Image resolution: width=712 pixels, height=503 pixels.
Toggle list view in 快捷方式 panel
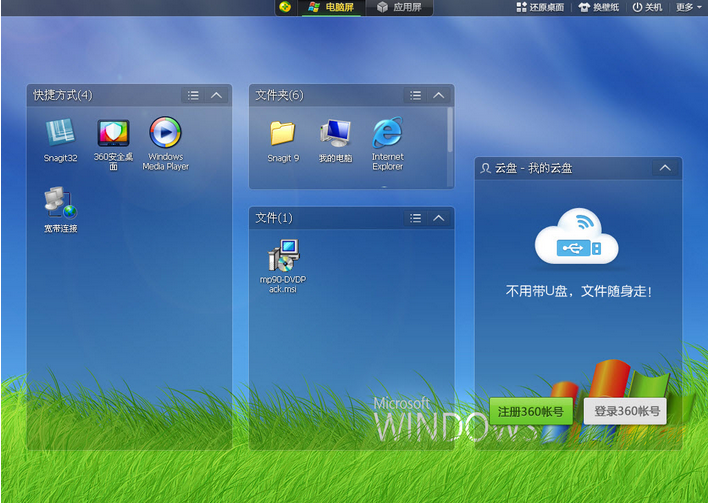[193, 95]
